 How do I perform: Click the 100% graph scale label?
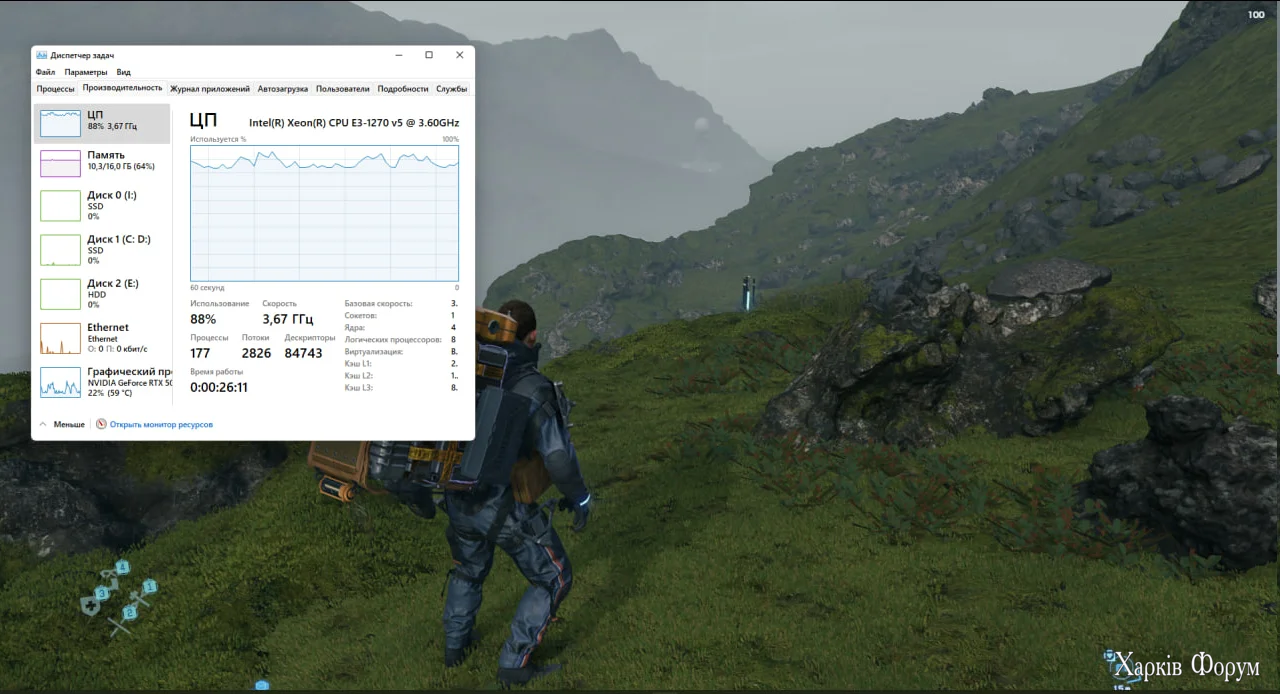tap(450, 139)
